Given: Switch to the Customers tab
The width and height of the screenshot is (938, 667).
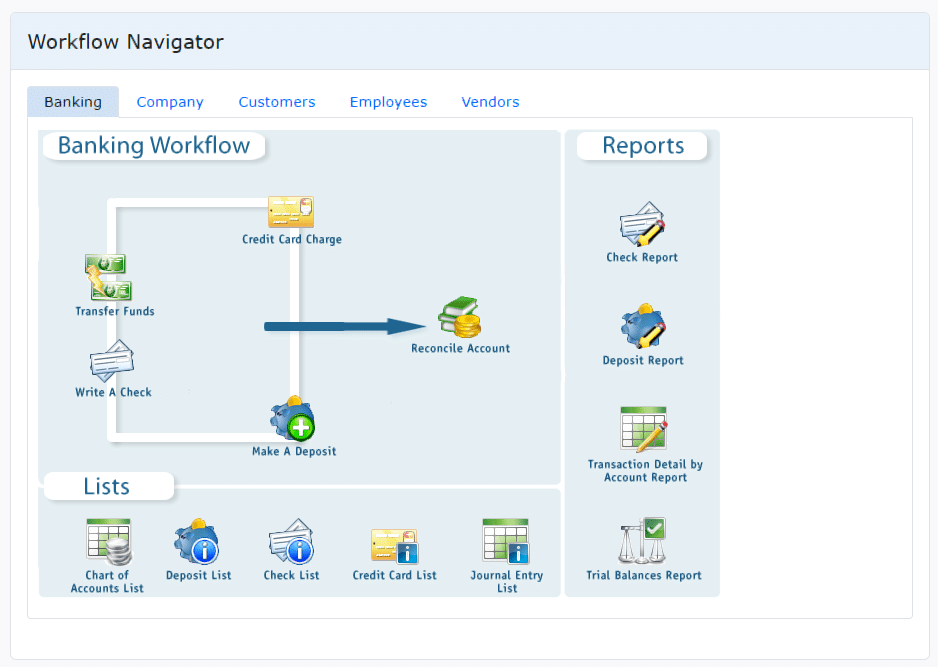Looking at the screenshot, I should point(277,102).
